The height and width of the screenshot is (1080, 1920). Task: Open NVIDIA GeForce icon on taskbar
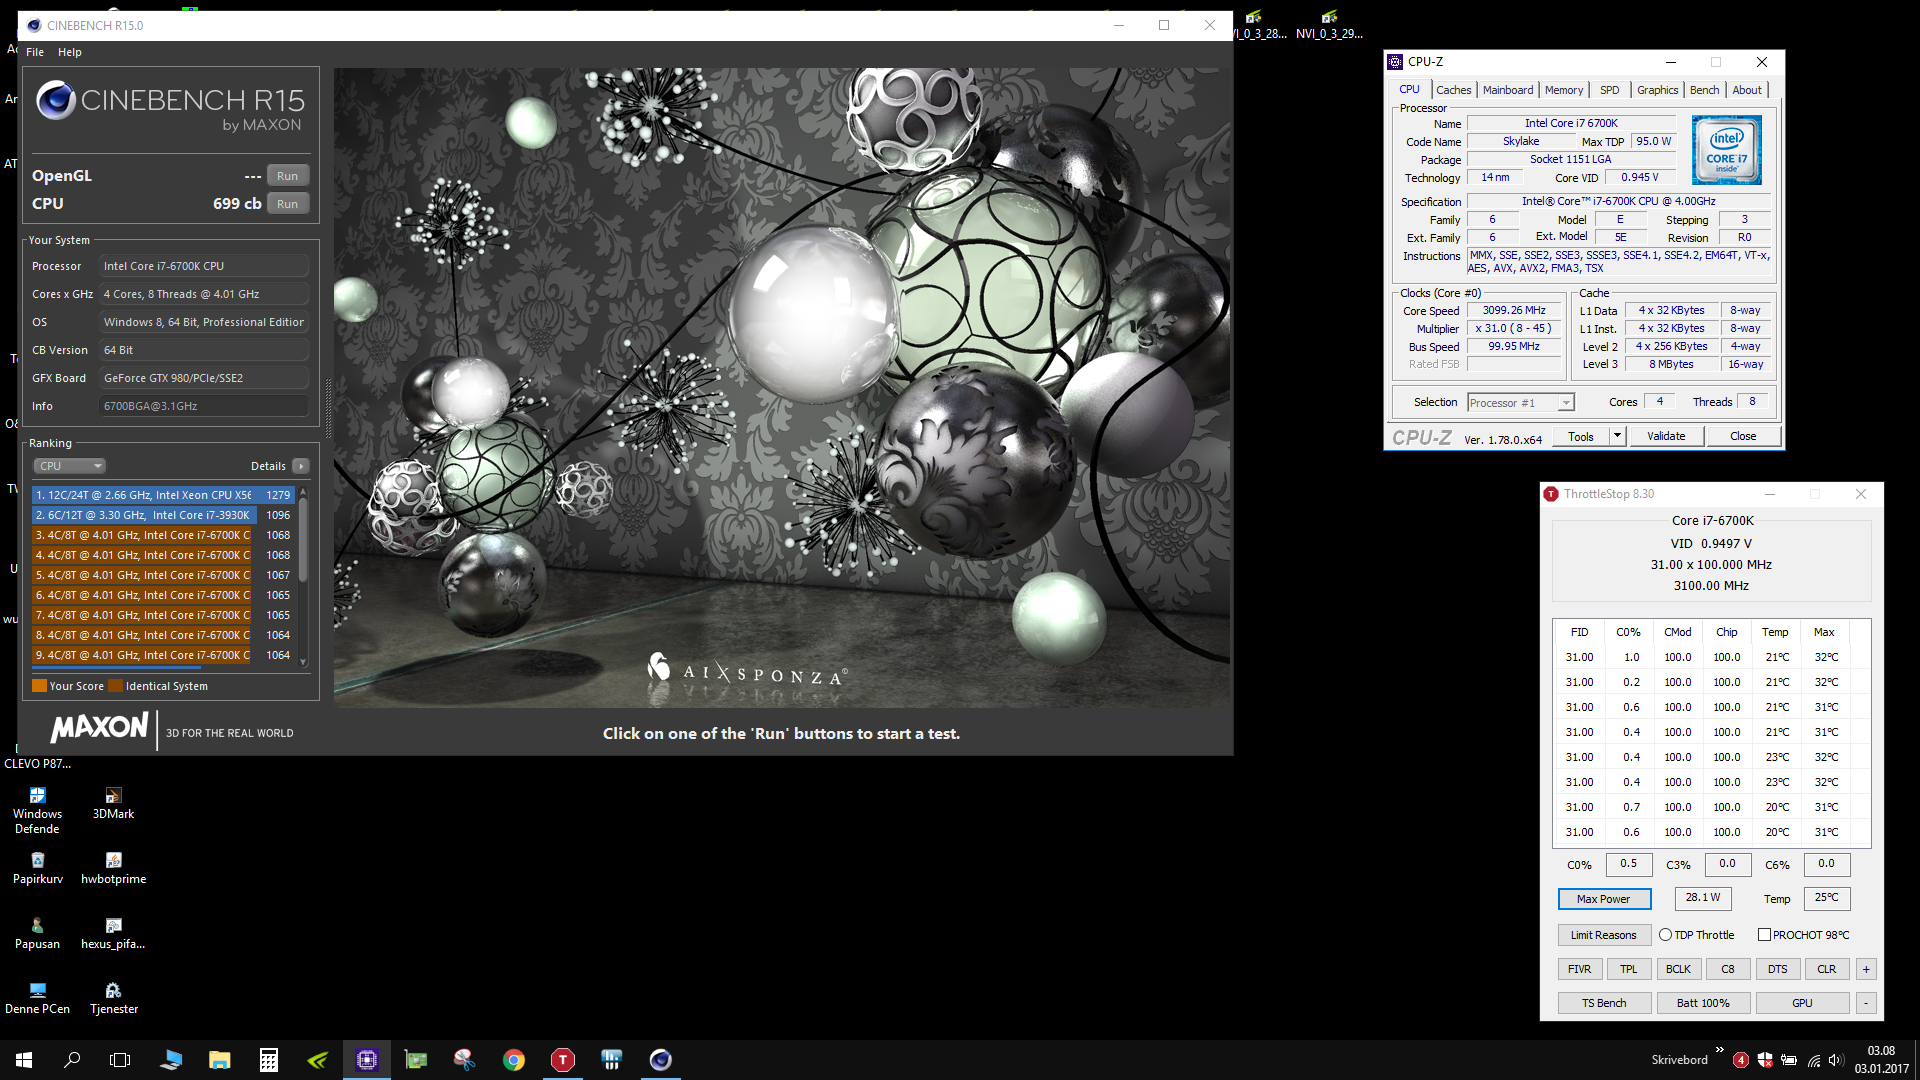318,1060
